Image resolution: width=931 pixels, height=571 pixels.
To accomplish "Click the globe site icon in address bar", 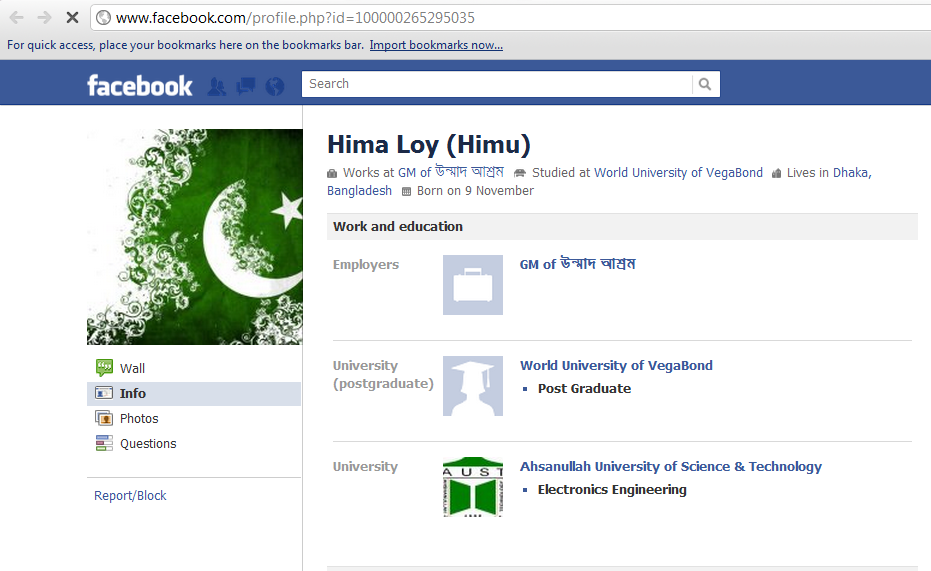I will tap(103, 18).
